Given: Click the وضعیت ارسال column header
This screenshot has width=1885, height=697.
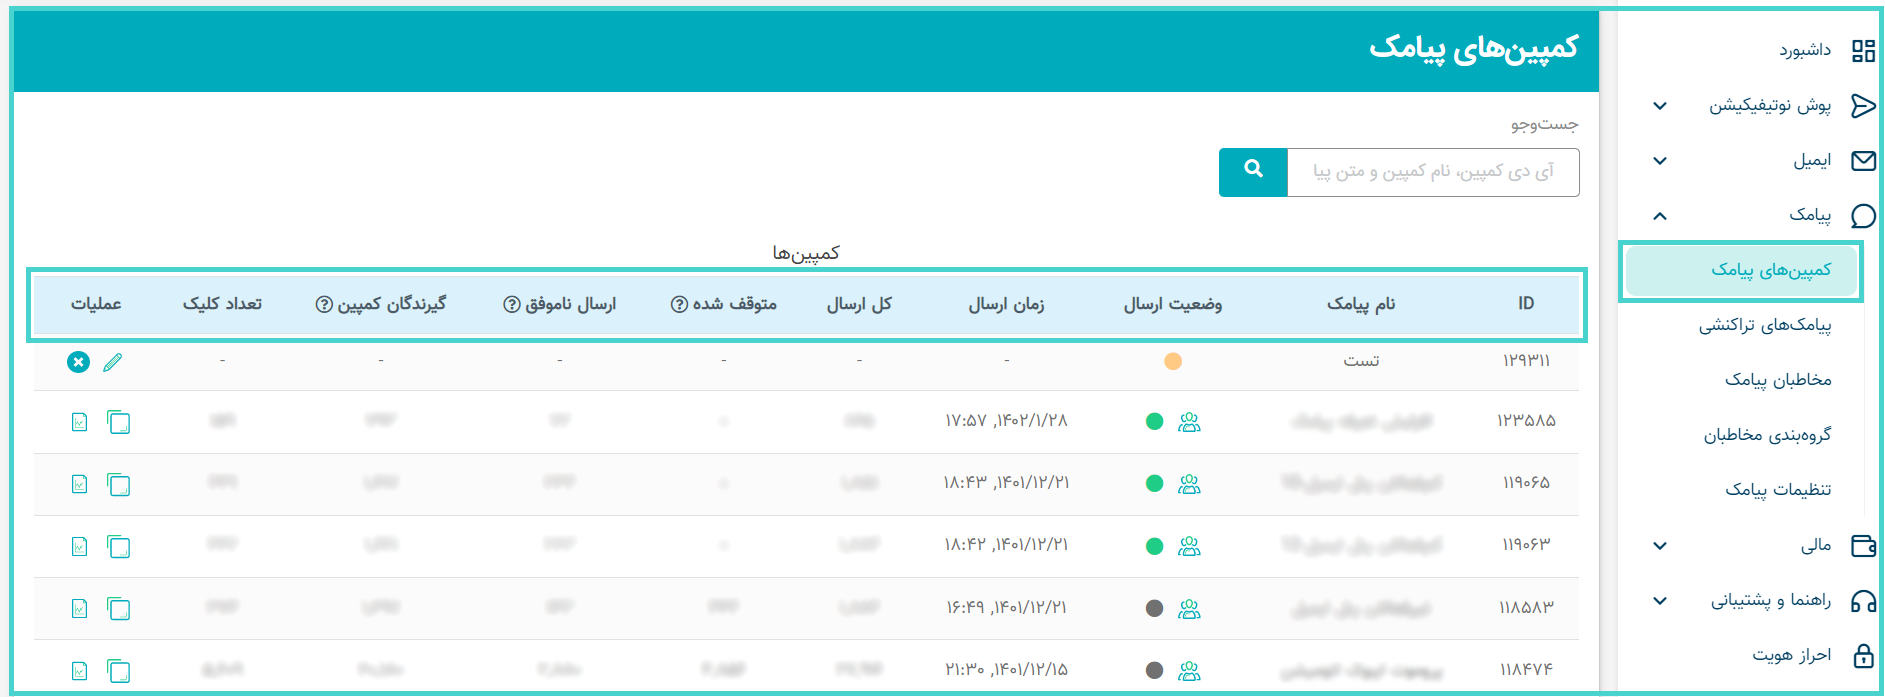Looking at the screenshot, I should (x=1173, y=304).
